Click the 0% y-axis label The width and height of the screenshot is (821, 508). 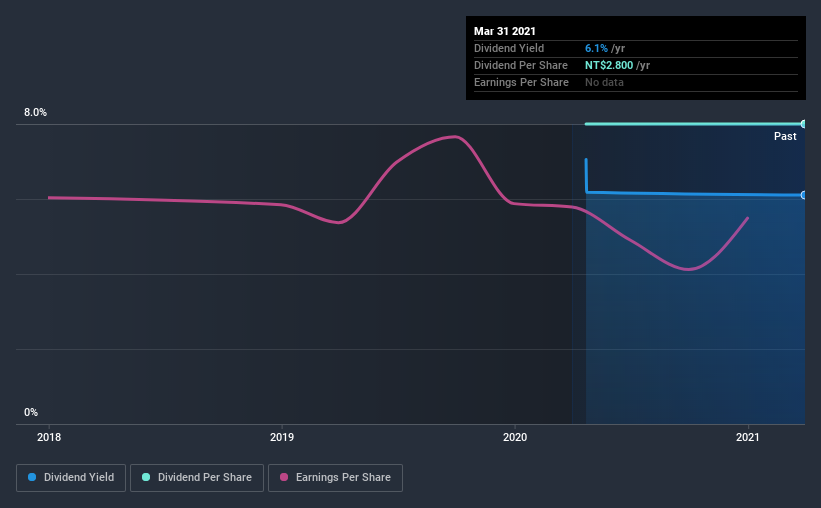coord(31,412)
